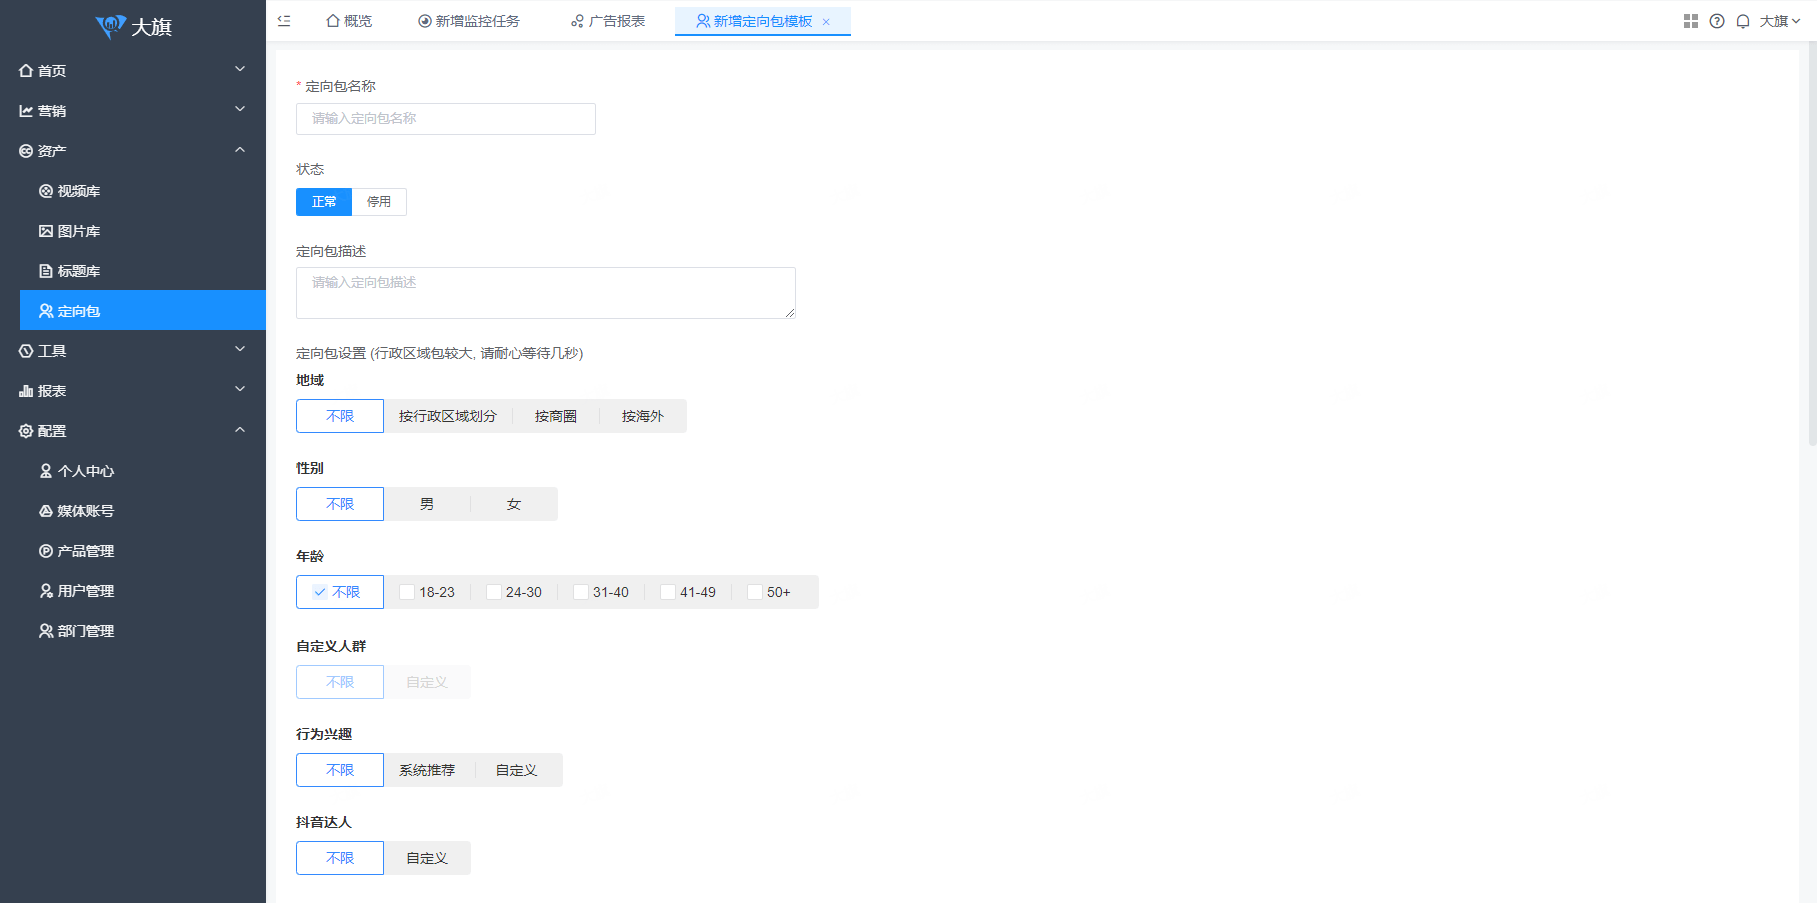Switch to the 广告报表 tab
This screenshot has width=1817, height=903.
tap(608, 21)
